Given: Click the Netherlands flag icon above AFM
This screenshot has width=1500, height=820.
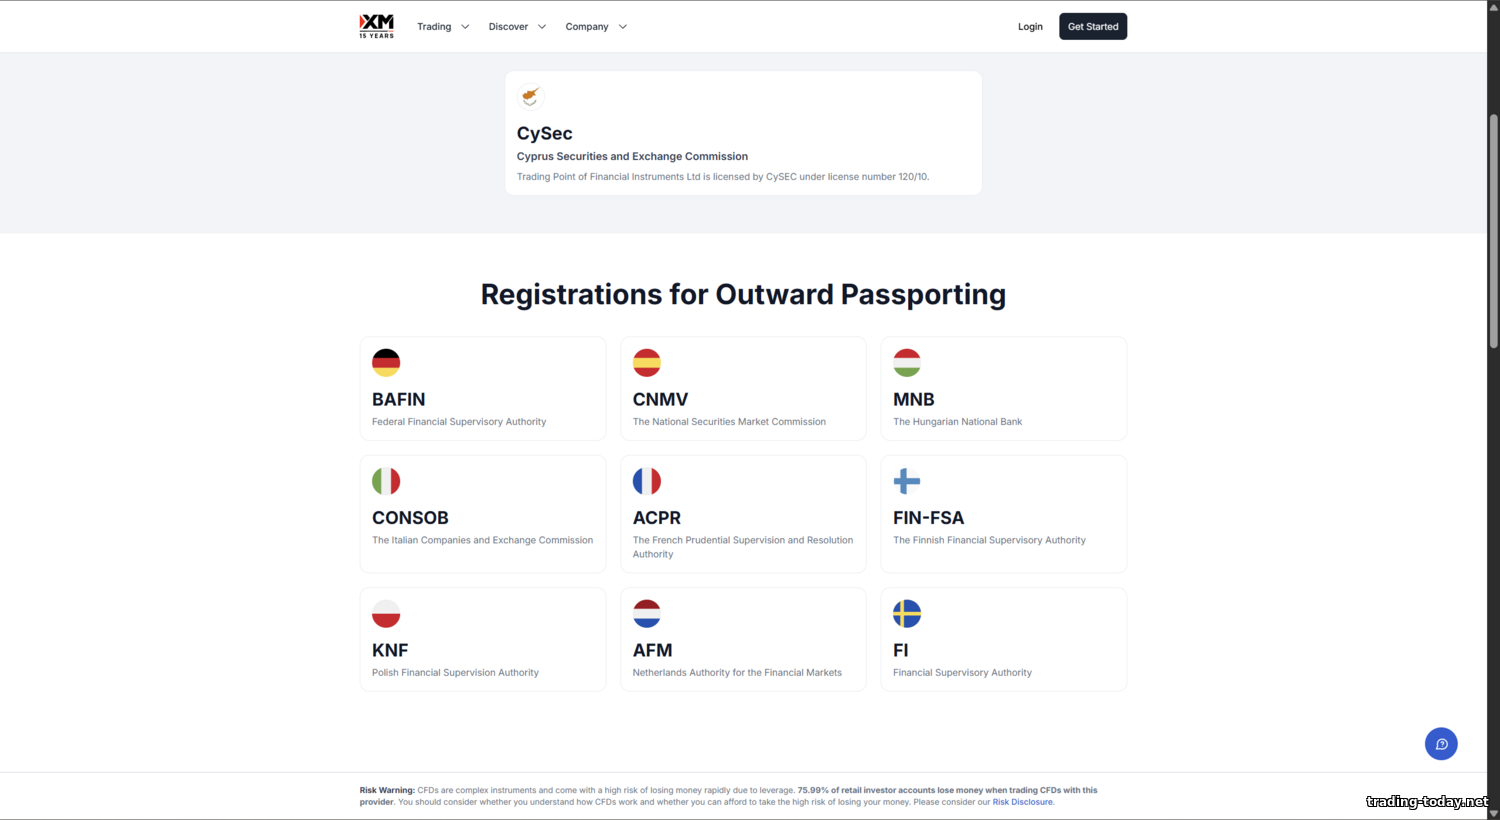Looking at the screenshot, I should (647, 613).
